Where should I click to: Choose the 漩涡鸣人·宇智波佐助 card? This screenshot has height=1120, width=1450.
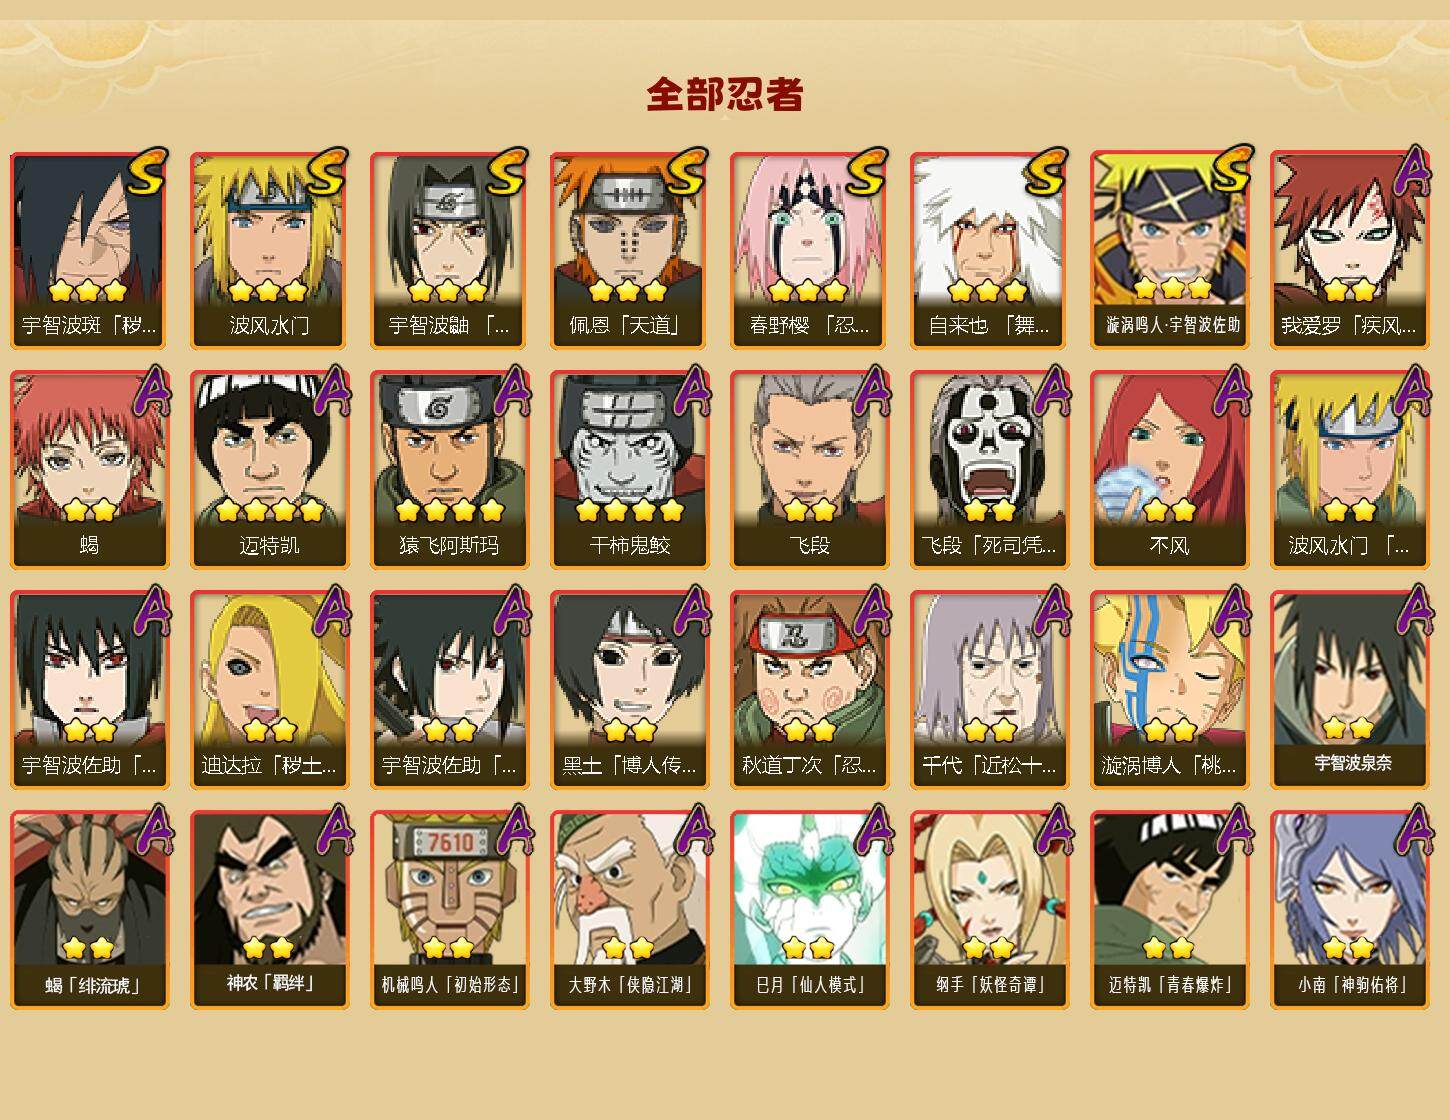(1169, 250)
